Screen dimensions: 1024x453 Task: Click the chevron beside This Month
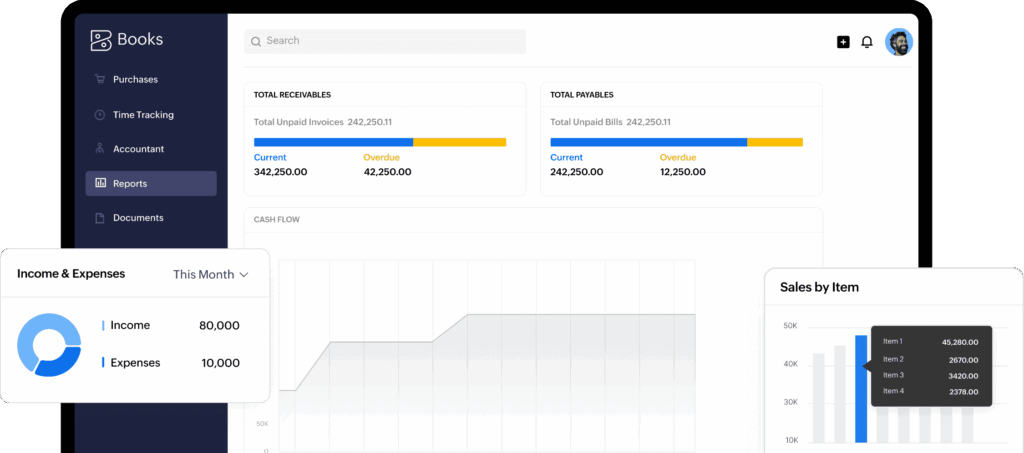click(x=244, y=275)
